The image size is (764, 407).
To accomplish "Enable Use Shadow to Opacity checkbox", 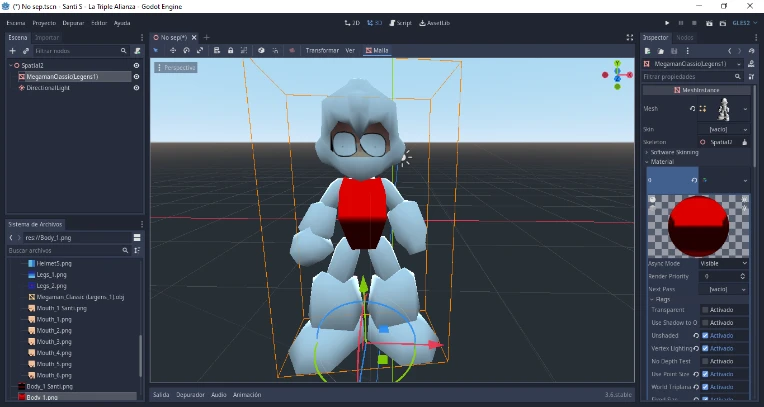I will coord(705,323).
